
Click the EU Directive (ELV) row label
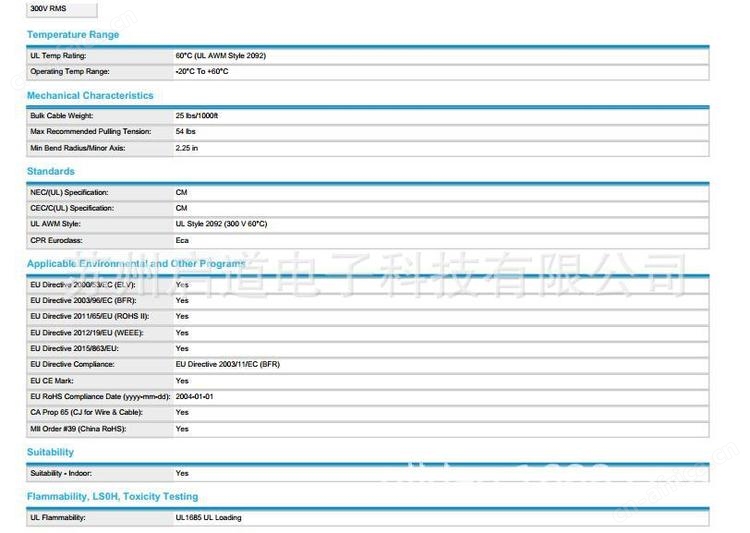point(83,285)
